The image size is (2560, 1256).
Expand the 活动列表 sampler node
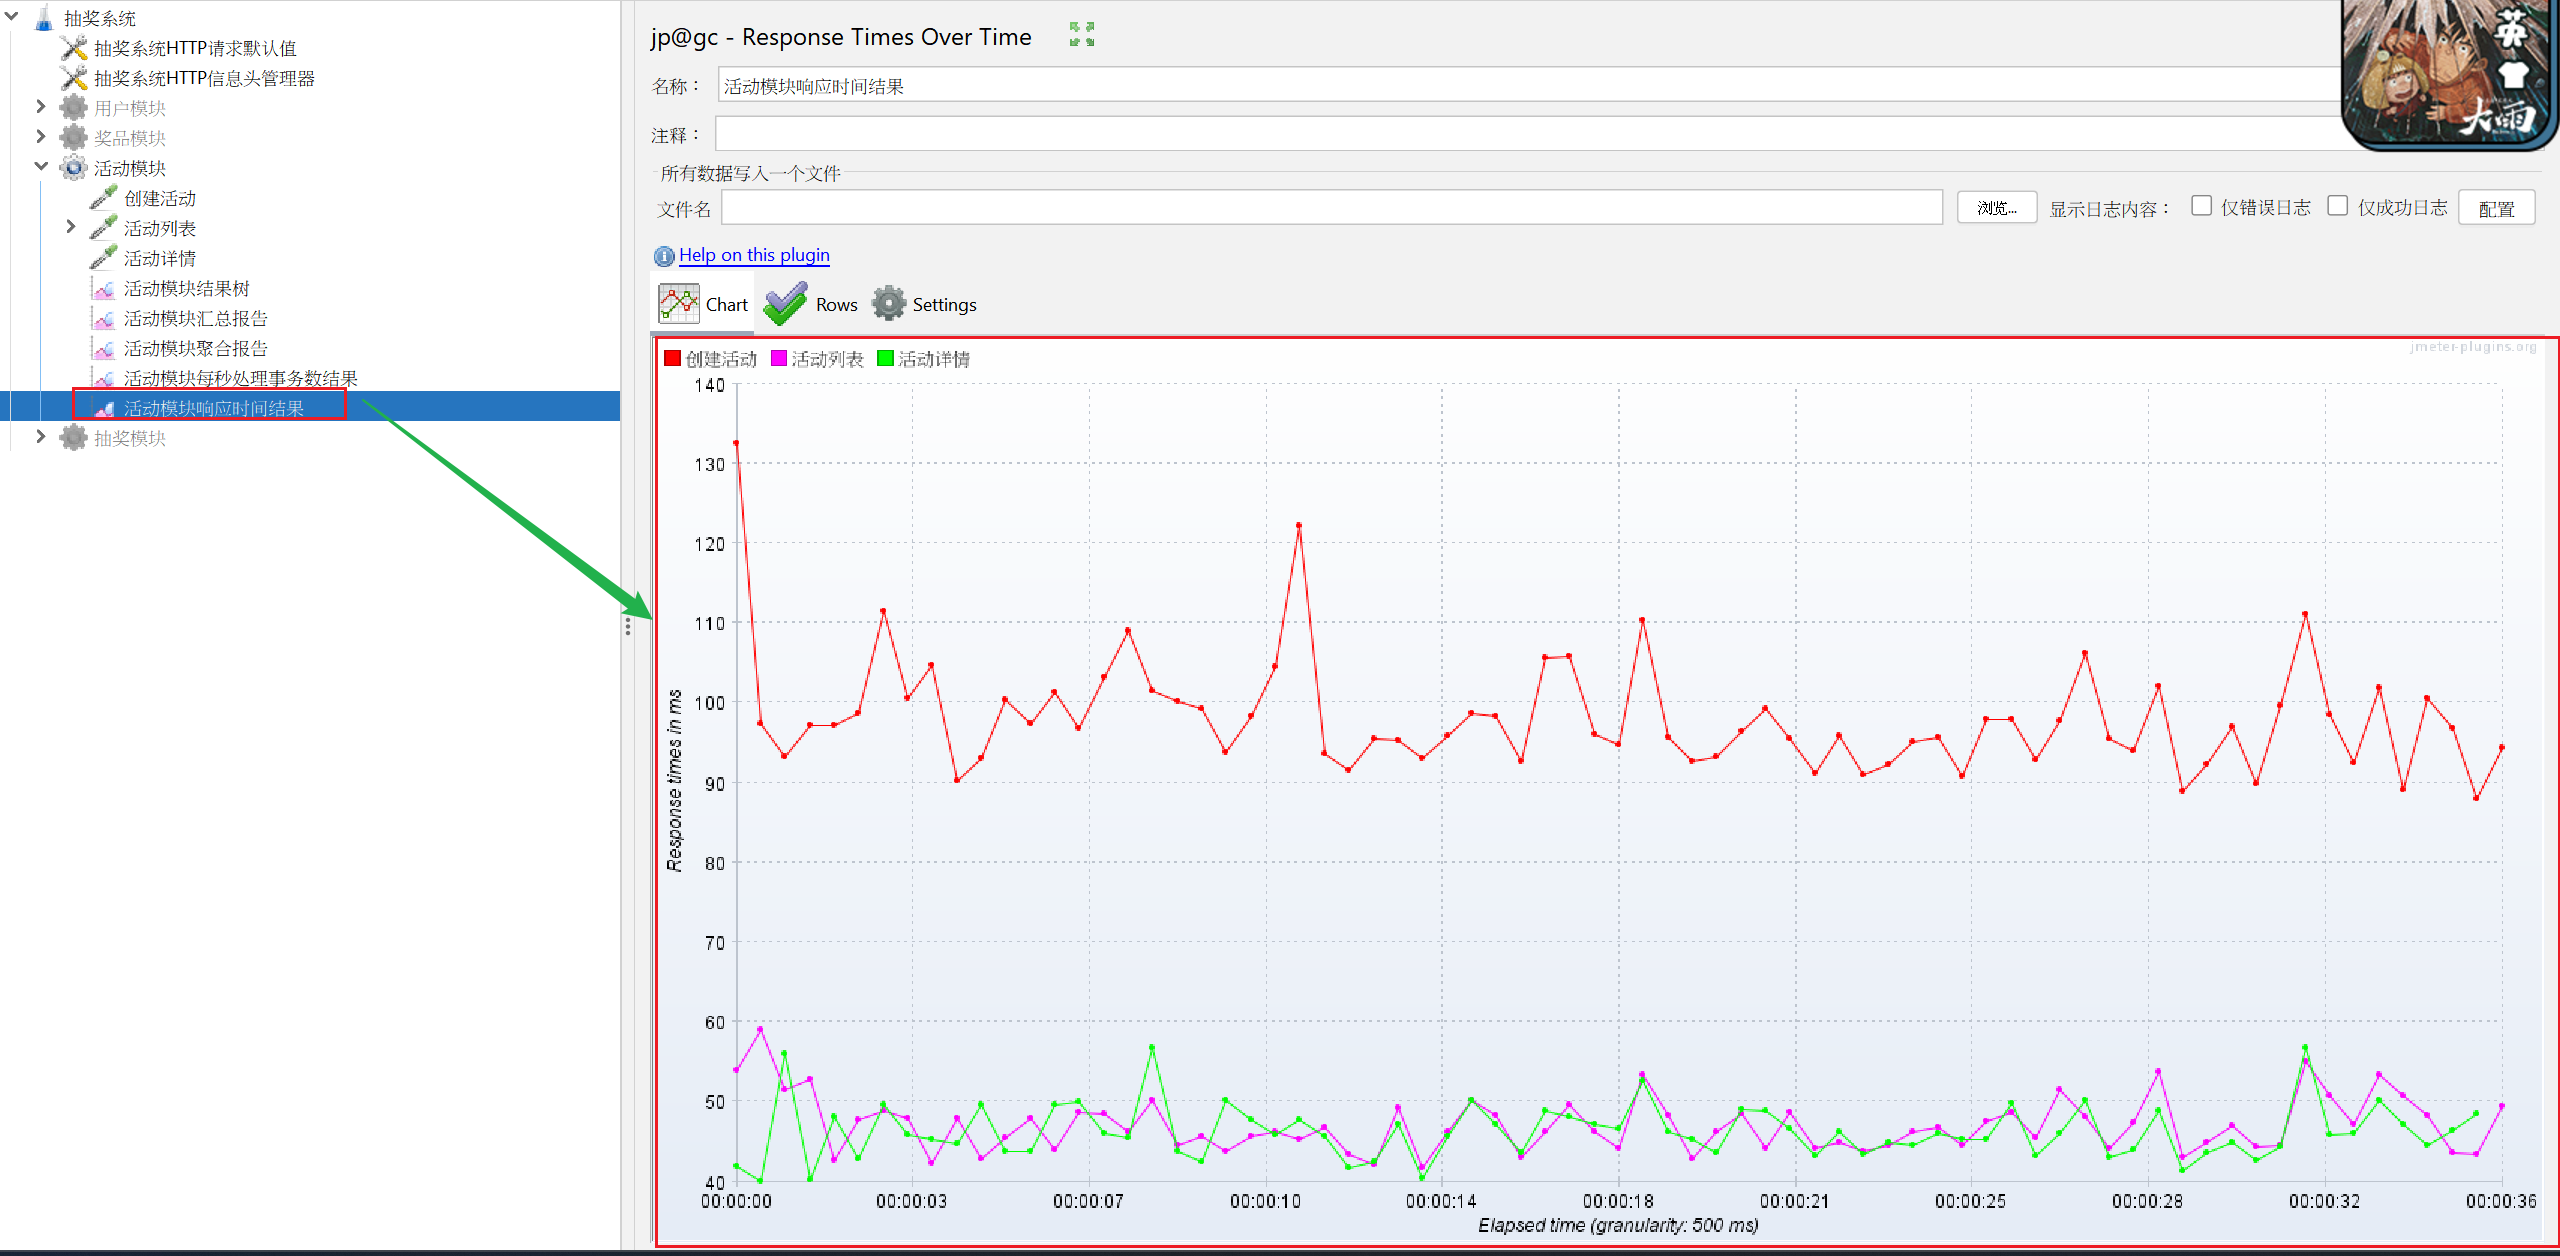pyautogui.click(x=71, y=227)
